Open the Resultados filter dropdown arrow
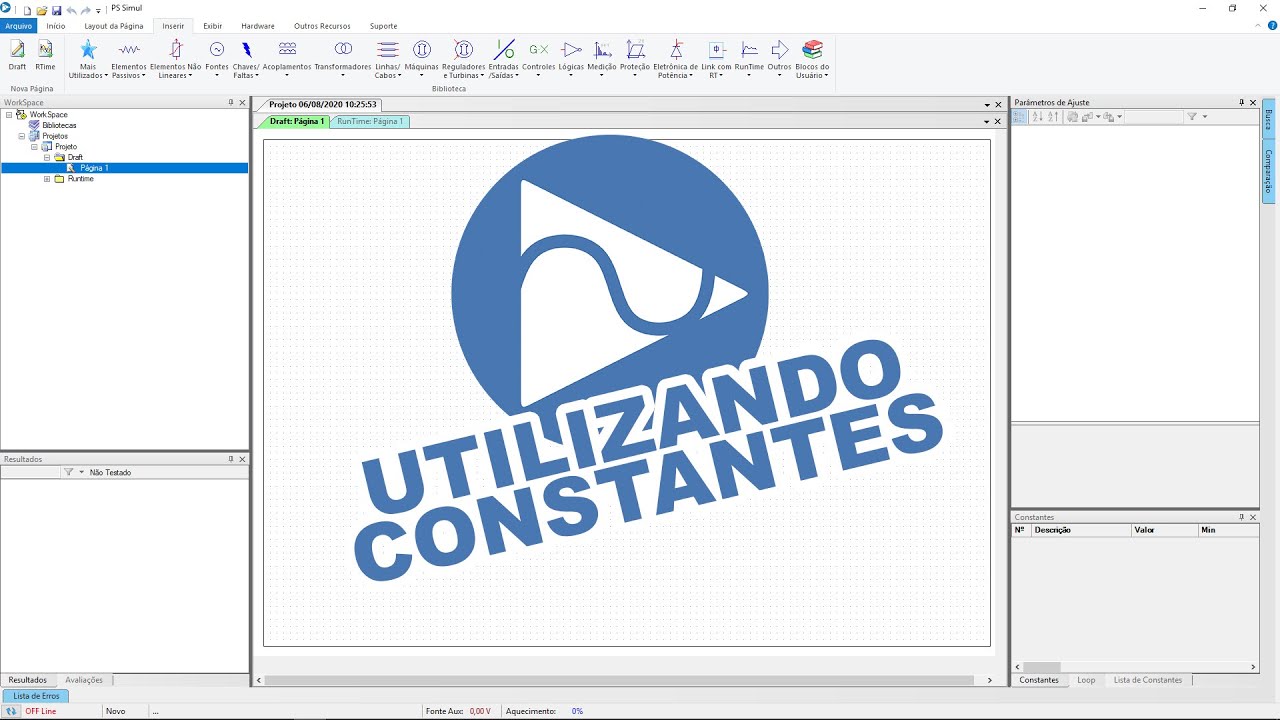The height and width of the screenshot is (720, 1280). point(82,472)
